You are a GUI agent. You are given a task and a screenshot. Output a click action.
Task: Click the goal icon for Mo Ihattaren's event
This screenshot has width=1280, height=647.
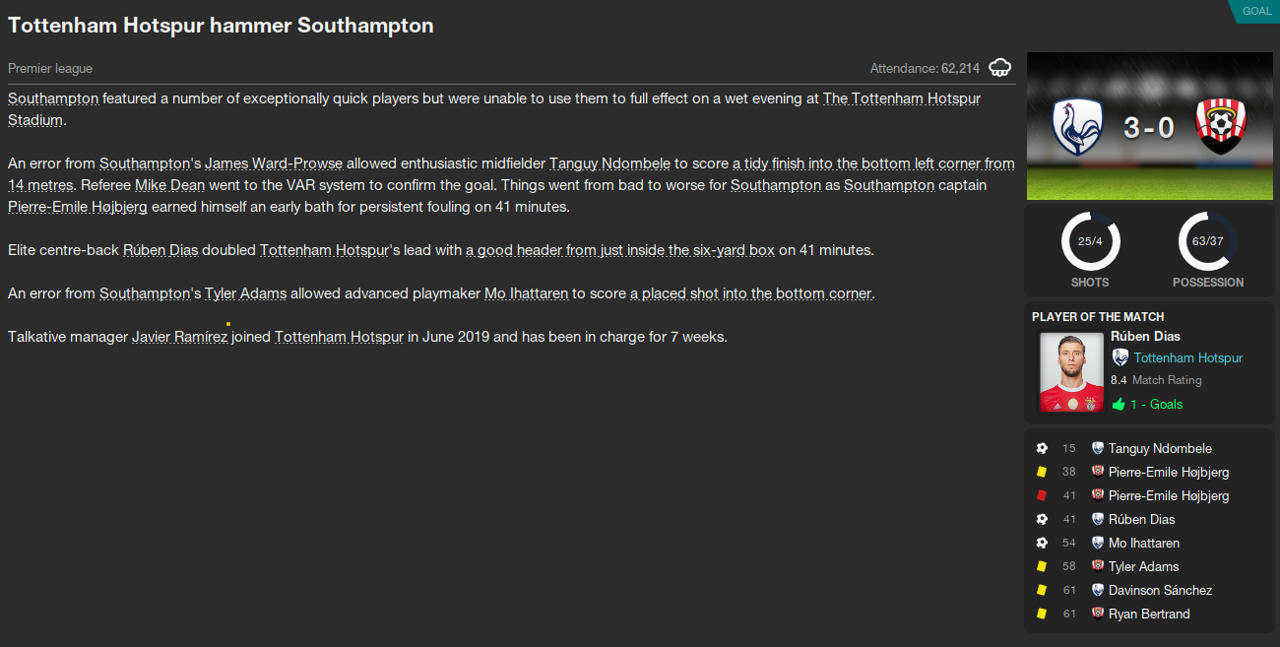click(1042, 543)
